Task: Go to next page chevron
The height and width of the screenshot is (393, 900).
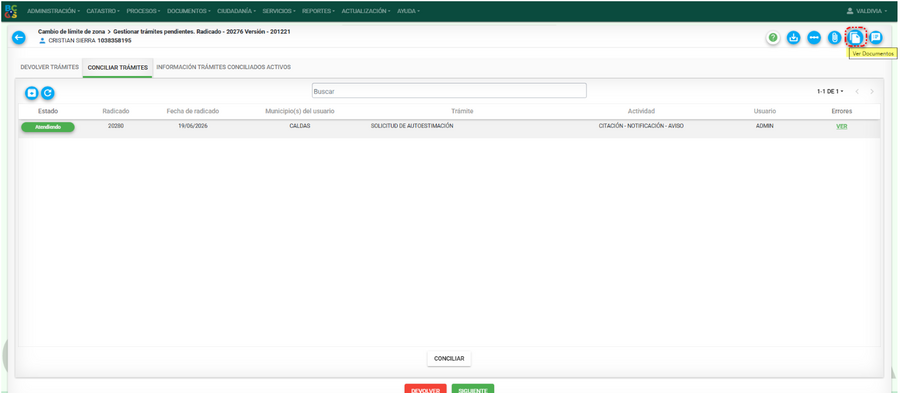Action: [x=872, y=92]
